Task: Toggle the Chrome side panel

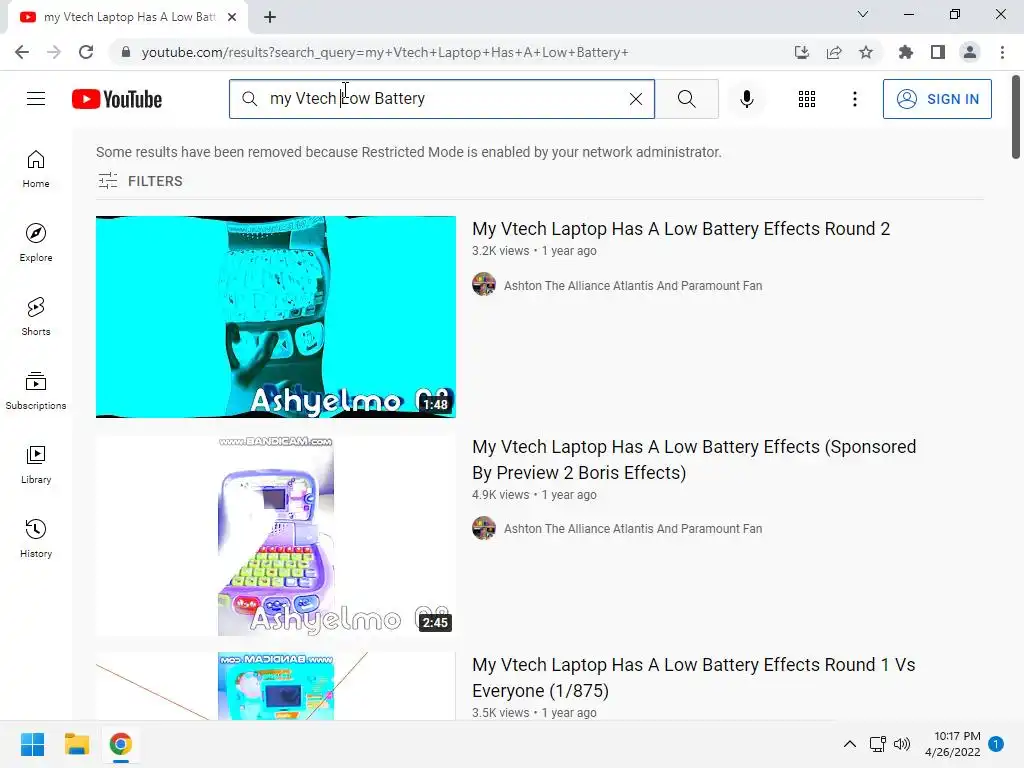Action: (x=938, y=52)
